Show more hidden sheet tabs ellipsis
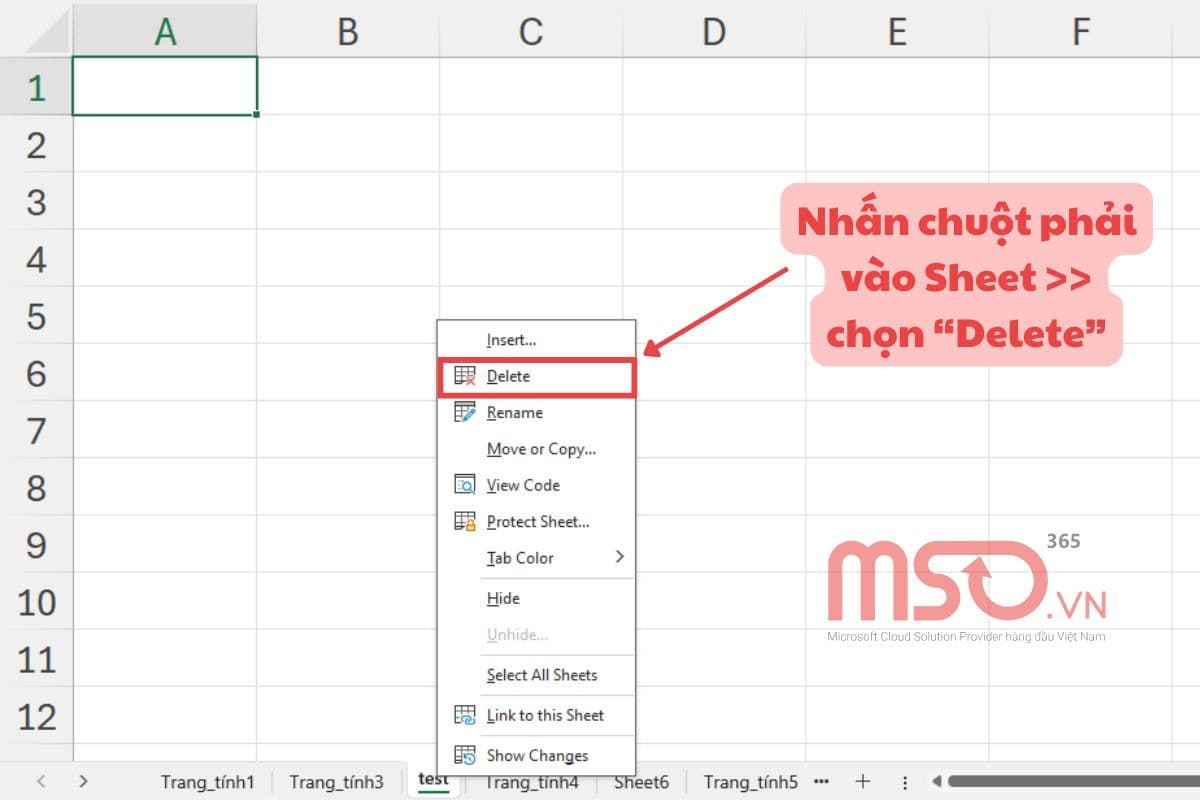Image resolution: width=1200 pixels, height=800 pixels. (x=822, y=780)
